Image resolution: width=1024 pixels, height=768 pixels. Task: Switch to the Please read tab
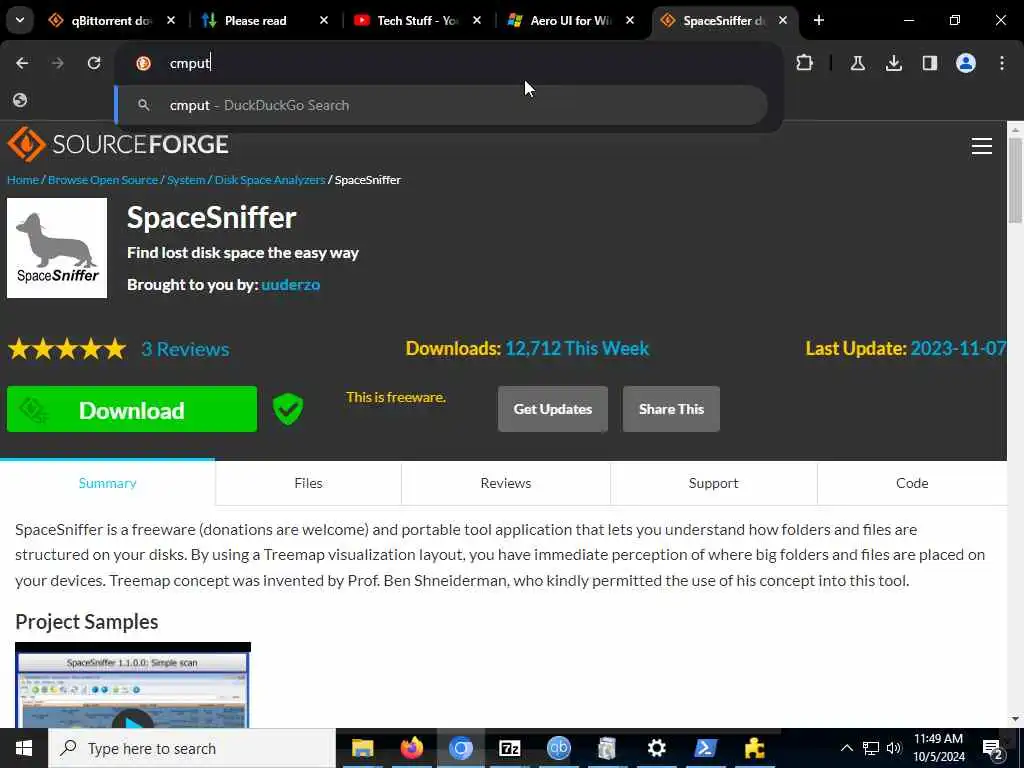(x=255, y=20)
